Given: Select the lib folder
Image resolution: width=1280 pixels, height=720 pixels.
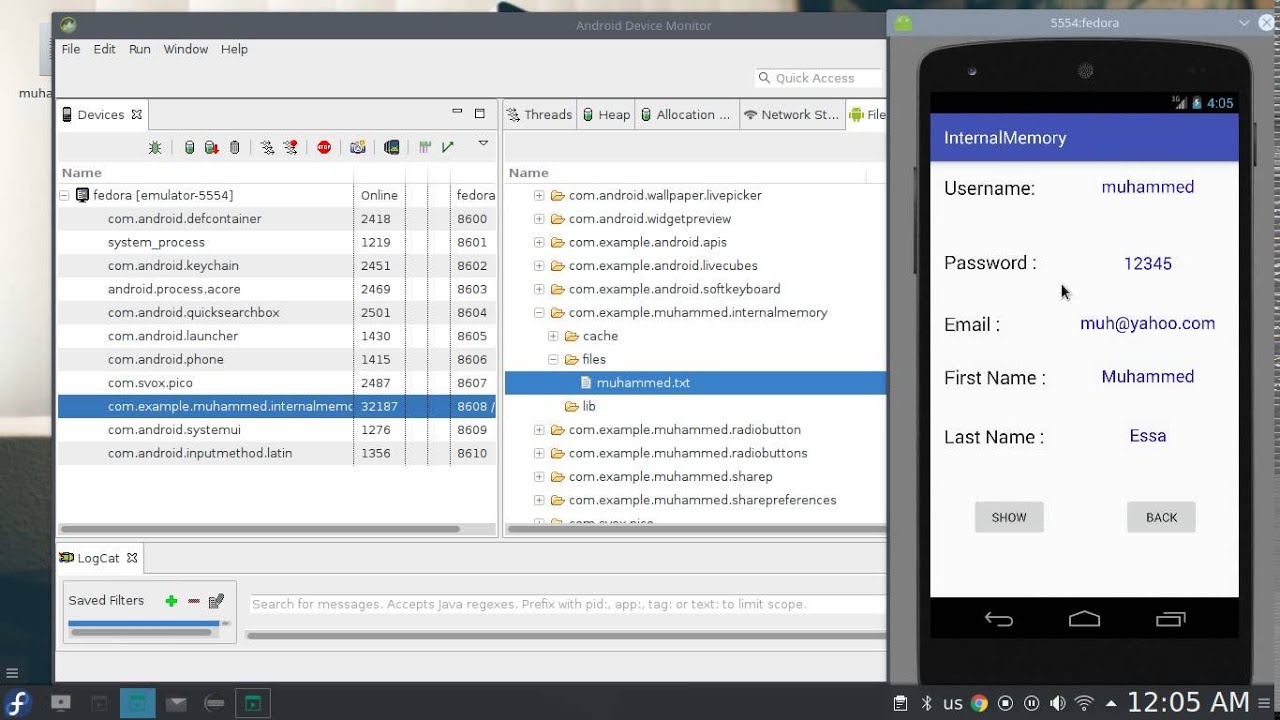Looking at the screenshot, I should (x=580, y=406).
